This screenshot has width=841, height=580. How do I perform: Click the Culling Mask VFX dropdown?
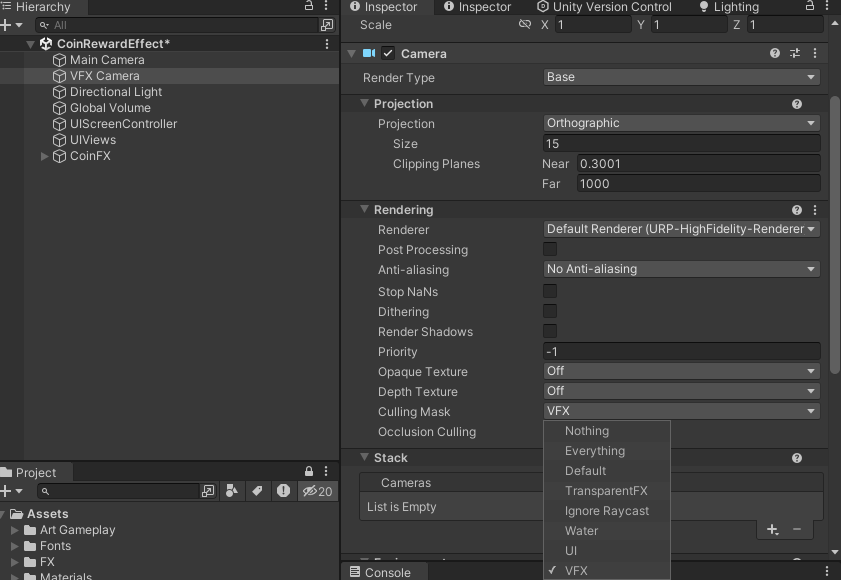point(681,411)
